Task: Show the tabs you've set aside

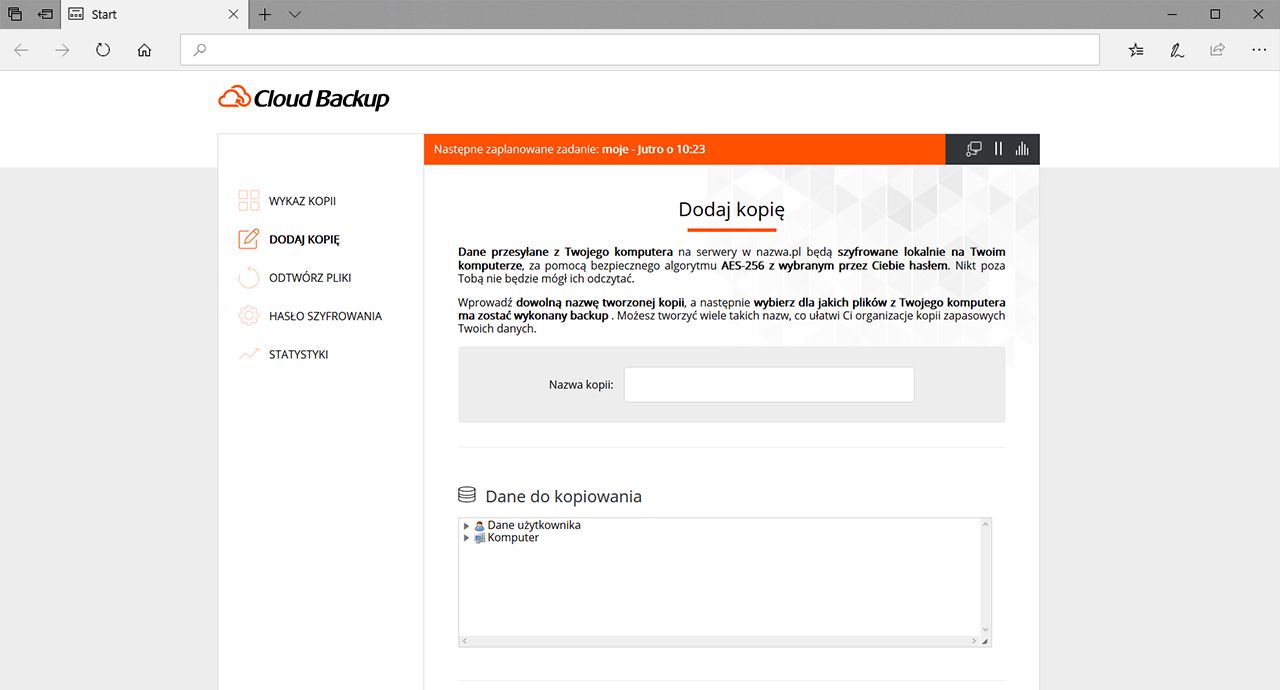Action: pyautogui.click(x=15, y=14)
